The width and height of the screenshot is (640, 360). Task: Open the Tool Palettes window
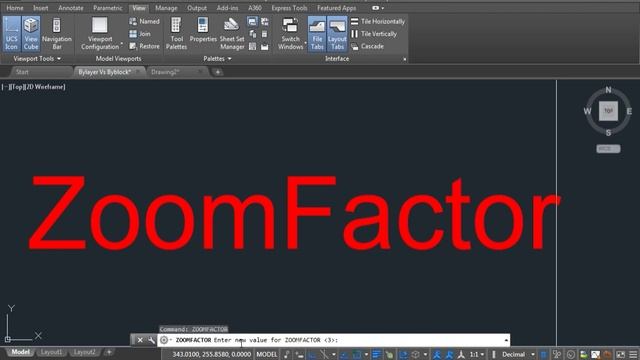(x=176, y=34)
